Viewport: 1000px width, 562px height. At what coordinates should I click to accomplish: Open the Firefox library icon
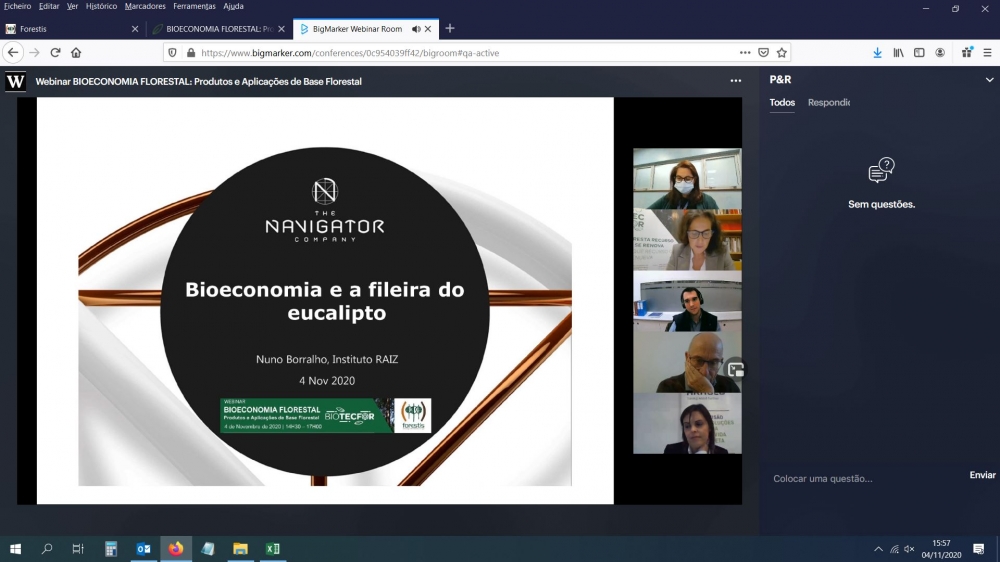(x=899, y=53)
